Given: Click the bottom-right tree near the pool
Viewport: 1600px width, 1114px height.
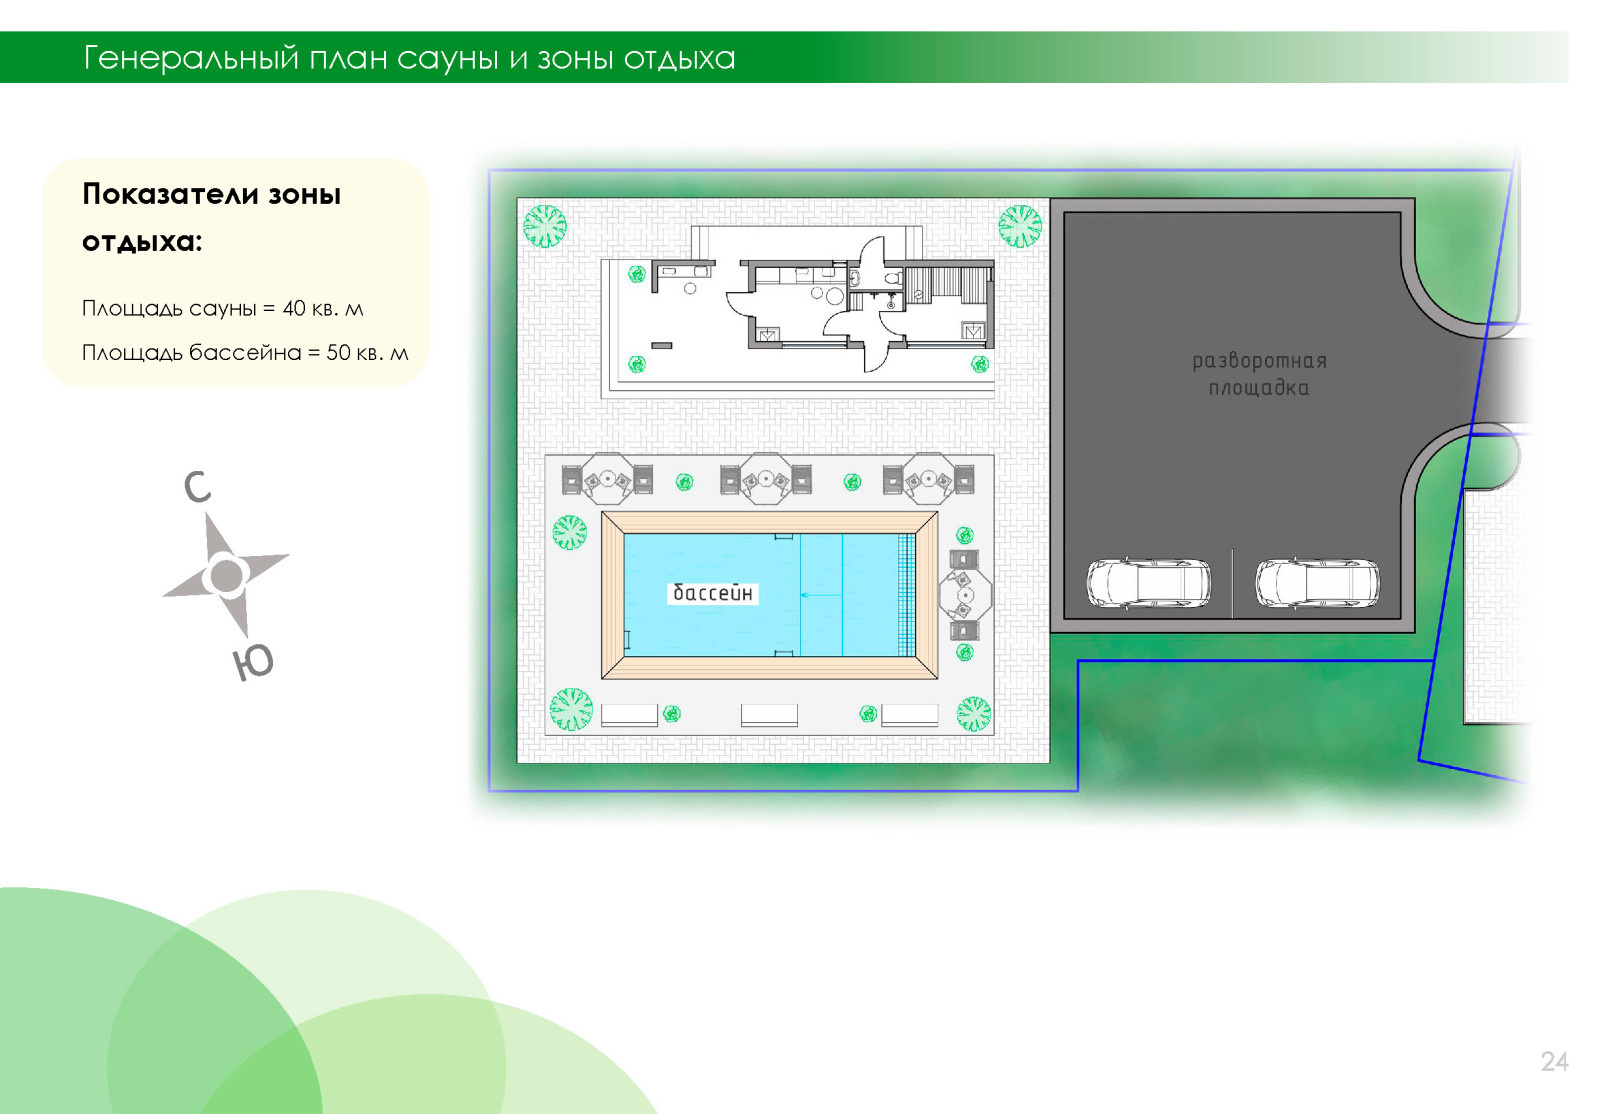Looking at the screenshot, I should click(973, 714).
